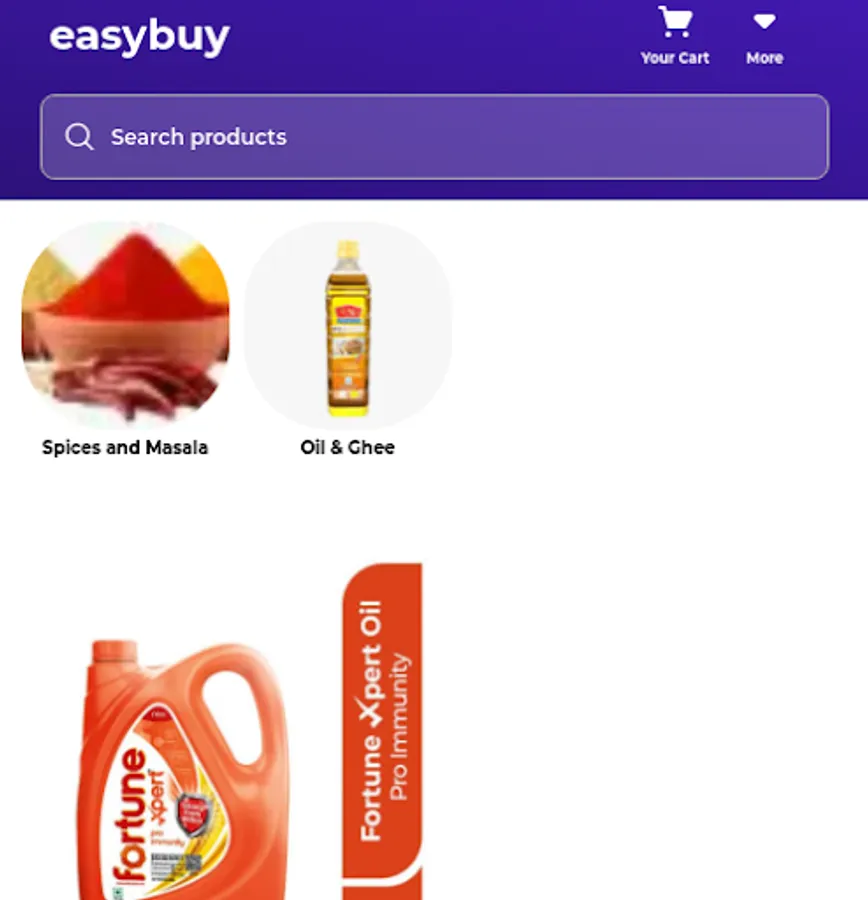
Task: Select the Your Cart label
Action: click(x=675, y=58)
